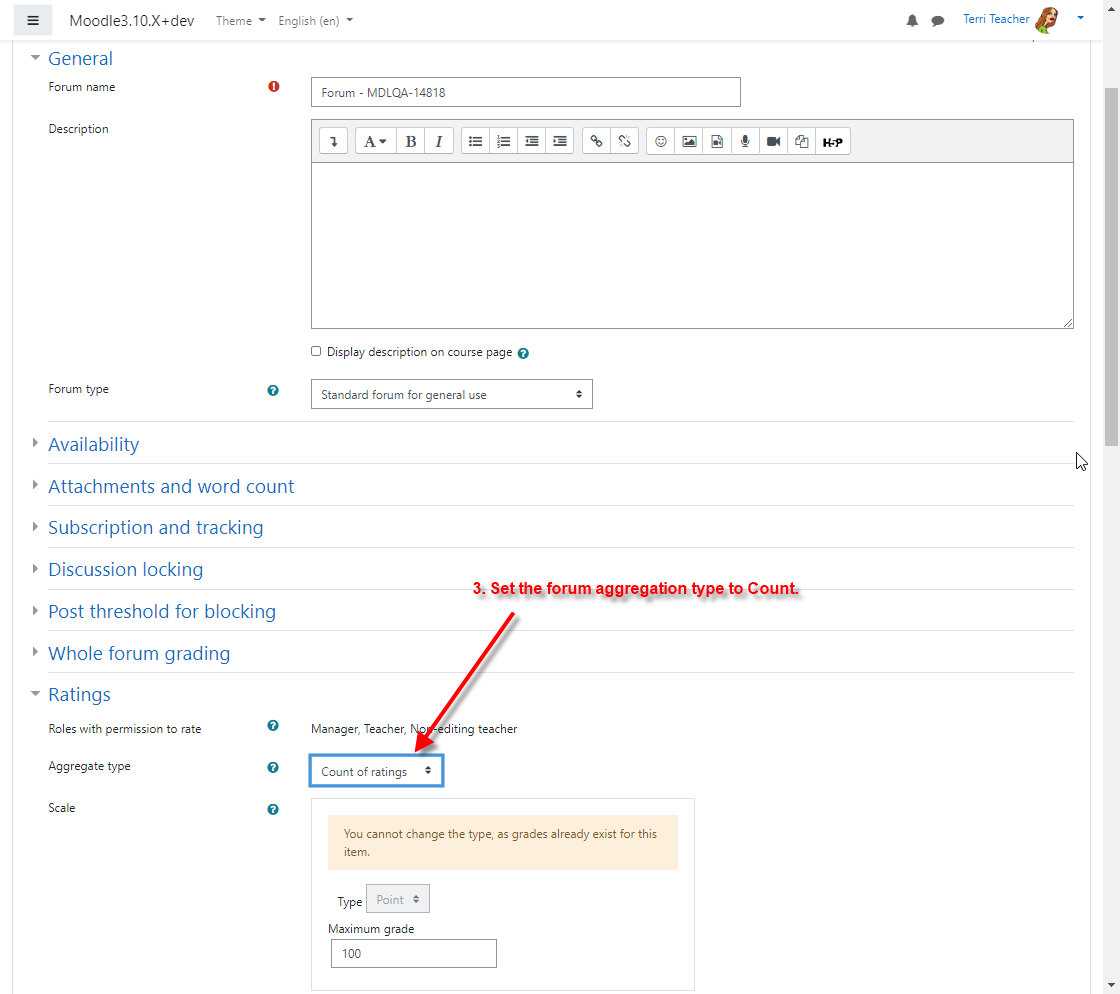Open the emoji picker

tap(661, 141)
